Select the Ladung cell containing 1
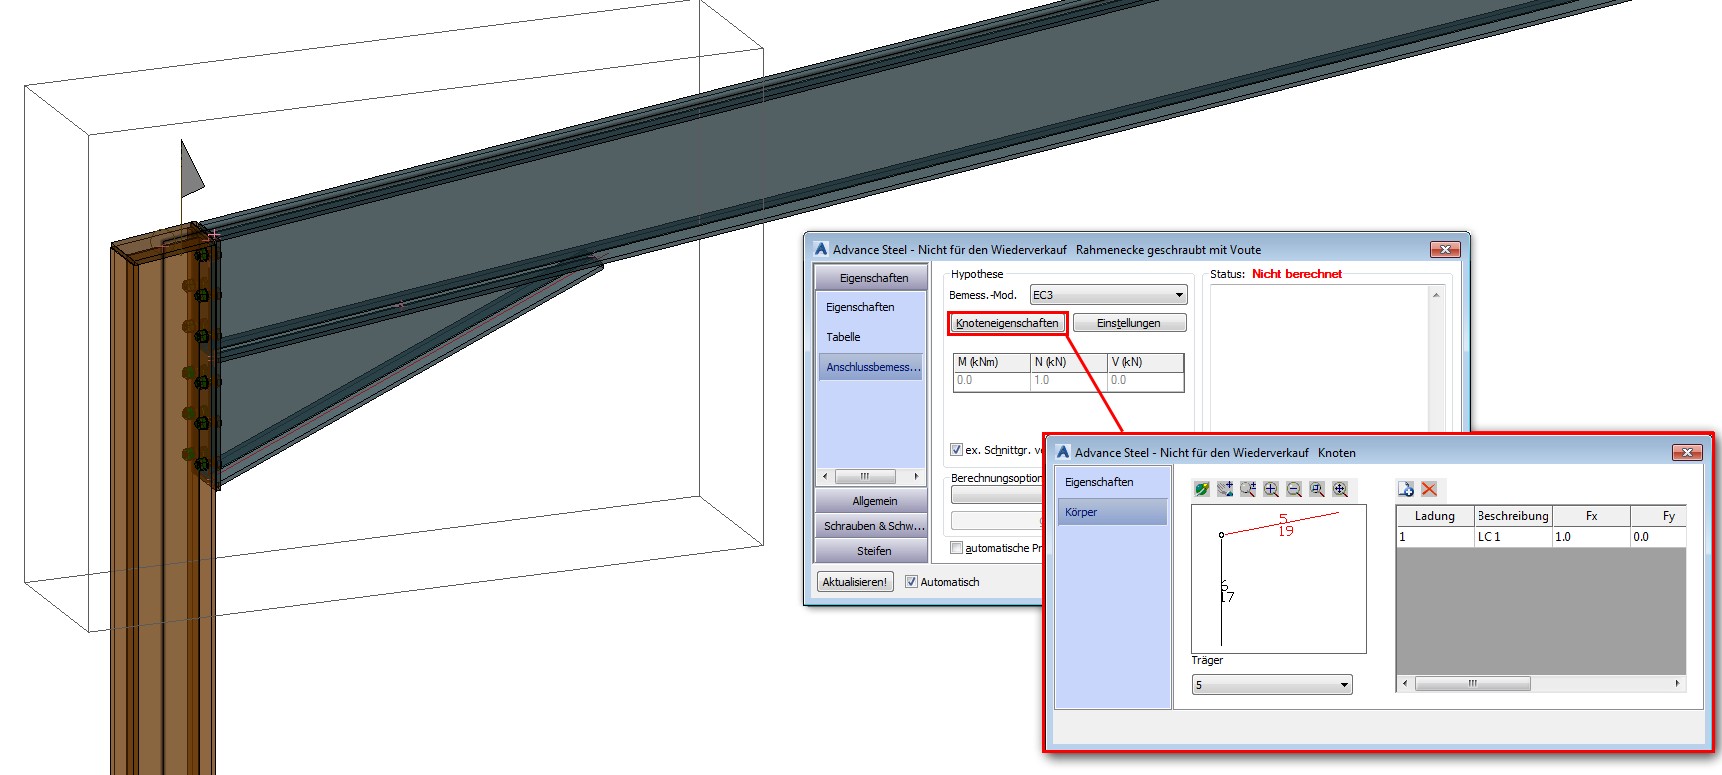Image resolution: width=1722 pixels, height=775 pixels. (1435, 537)
